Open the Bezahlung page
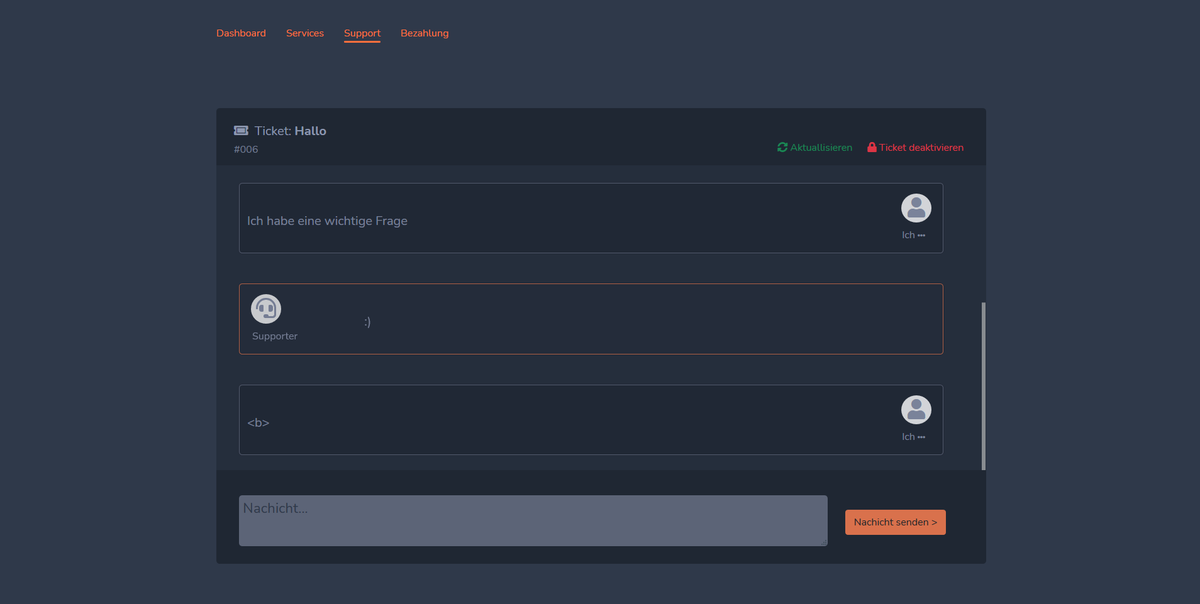 (424, 33)
